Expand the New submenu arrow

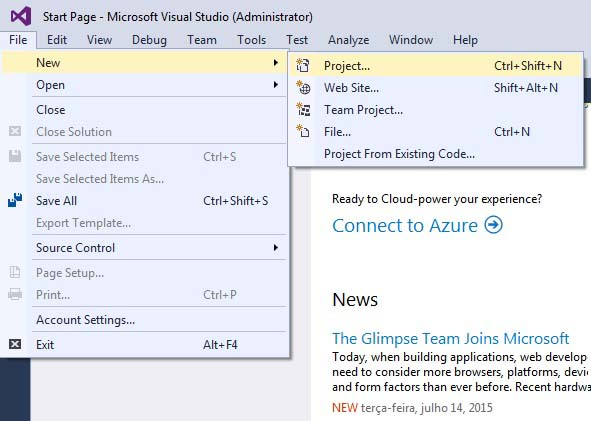[x=276, y=63]
